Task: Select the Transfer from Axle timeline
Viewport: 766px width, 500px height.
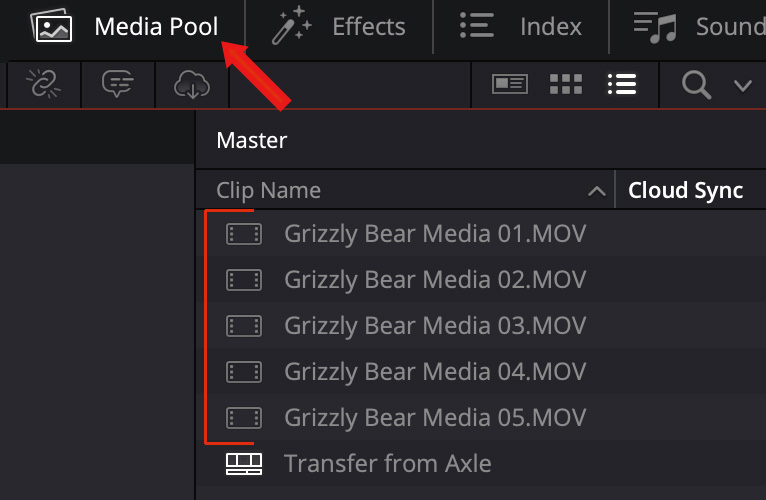Action: click(x=387, y=463)
